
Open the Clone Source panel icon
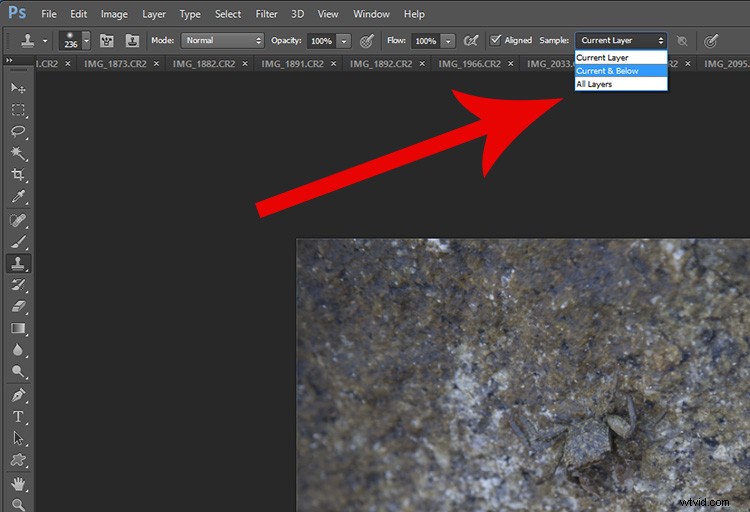132,41
